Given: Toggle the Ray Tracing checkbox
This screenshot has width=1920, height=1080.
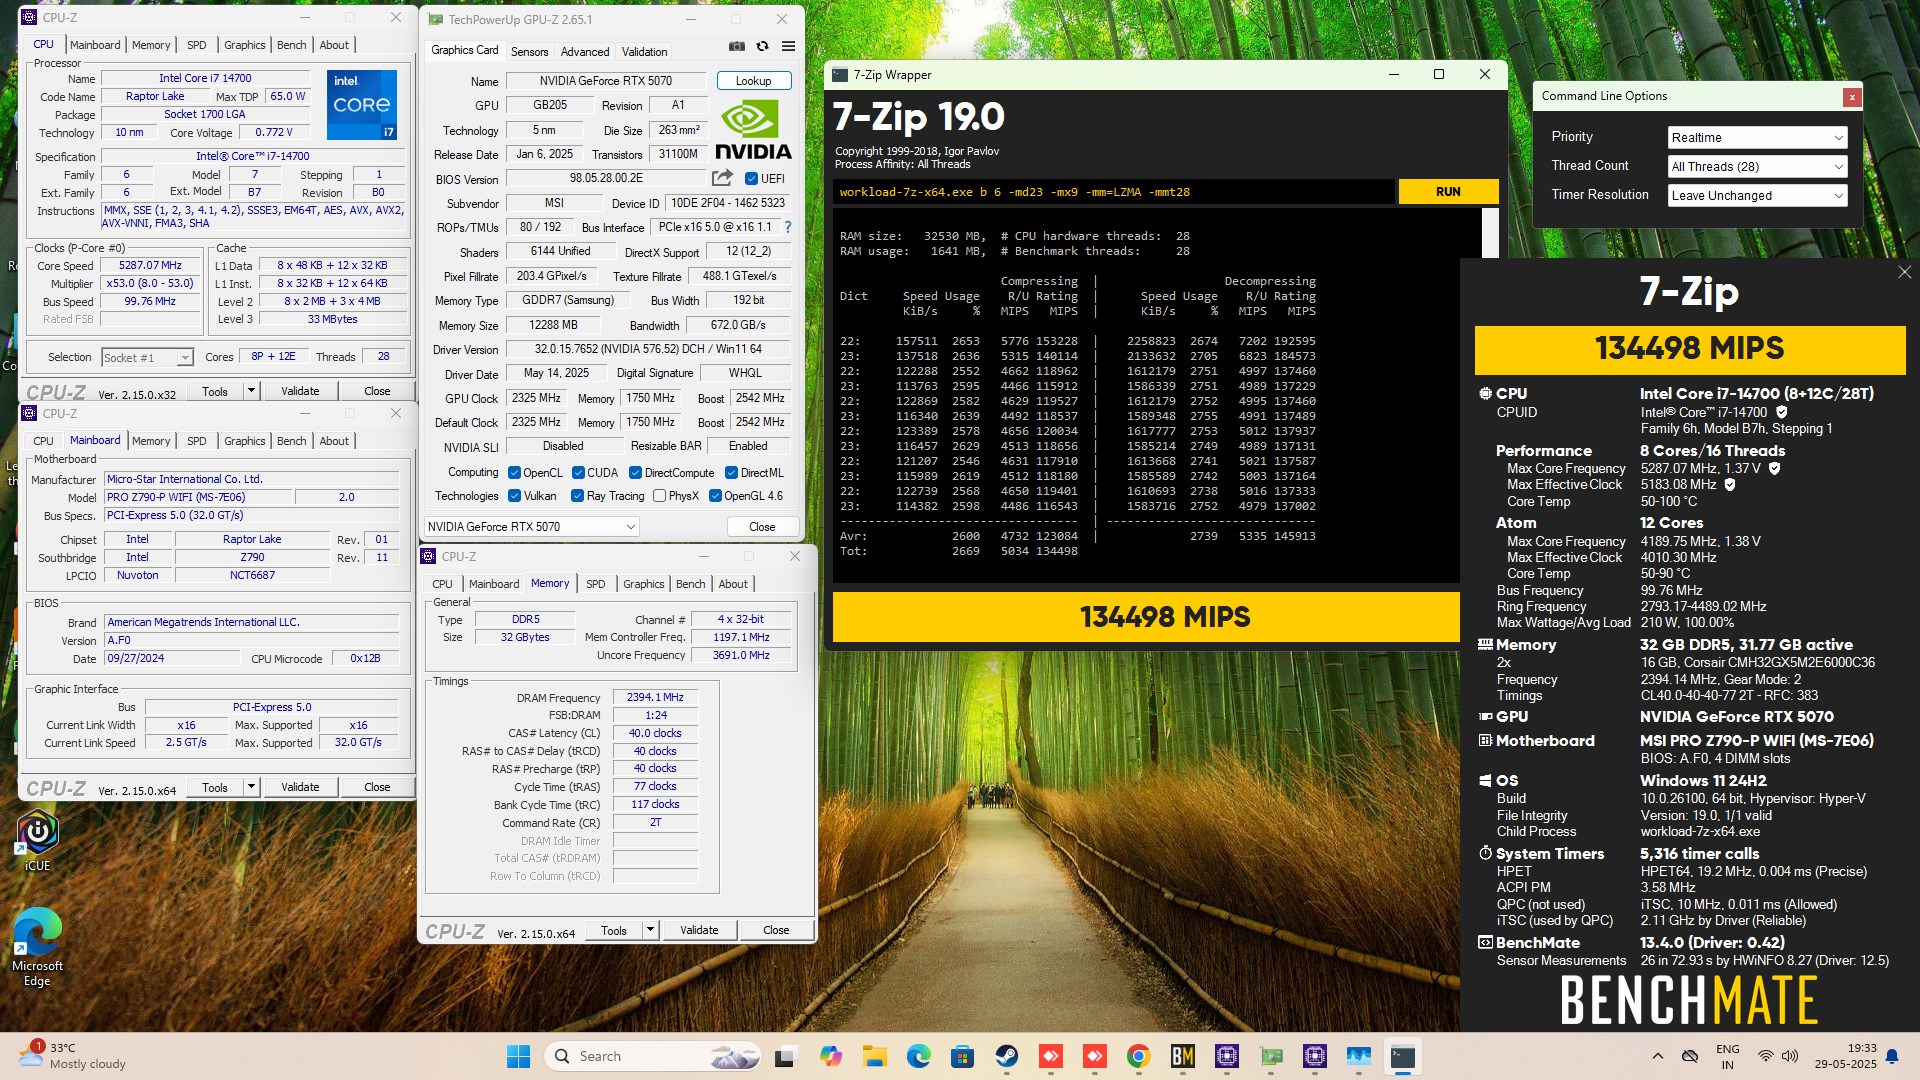Looking at the screenshot, I should (577, 496).
